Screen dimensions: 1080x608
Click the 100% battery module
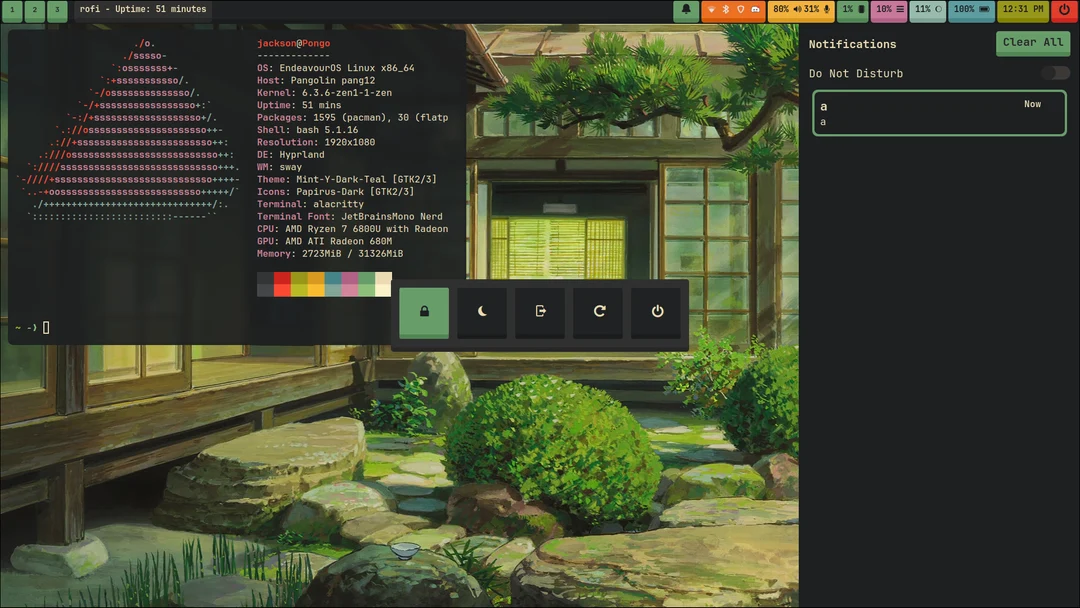point(970,10)
